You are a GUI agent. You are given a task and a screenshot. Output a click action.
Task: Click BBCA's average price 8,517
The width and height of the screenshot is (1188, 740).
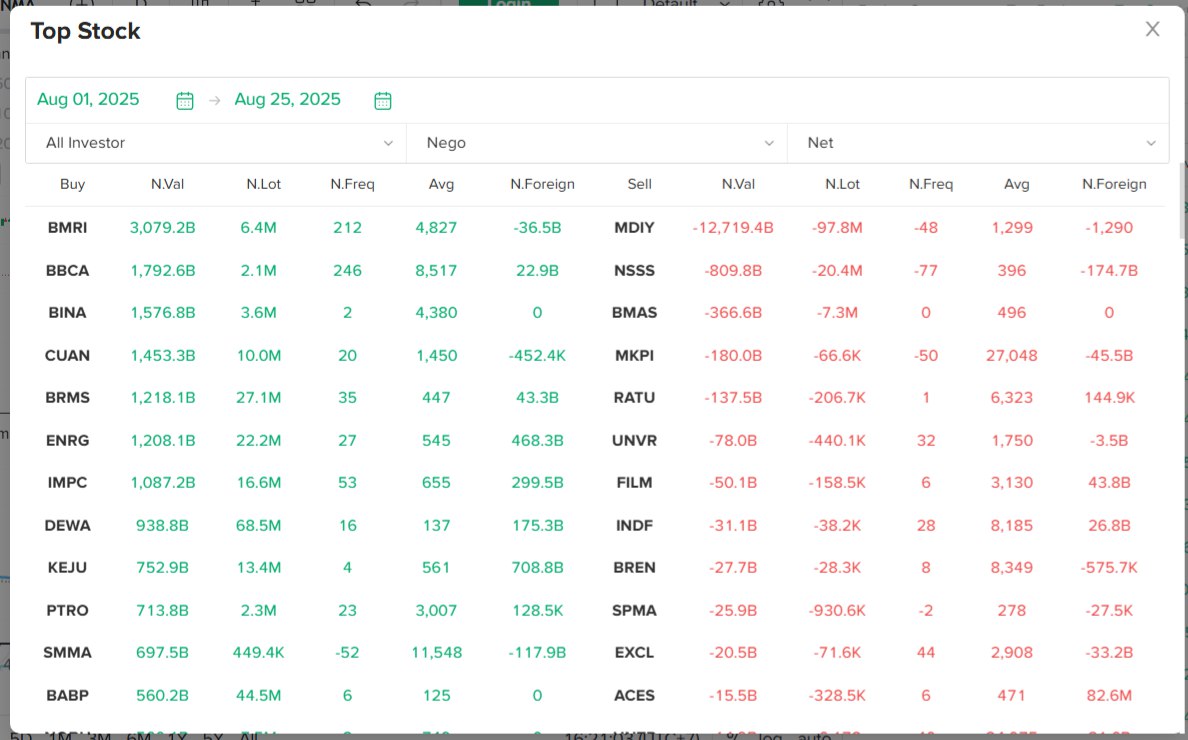tap(436, 270)
